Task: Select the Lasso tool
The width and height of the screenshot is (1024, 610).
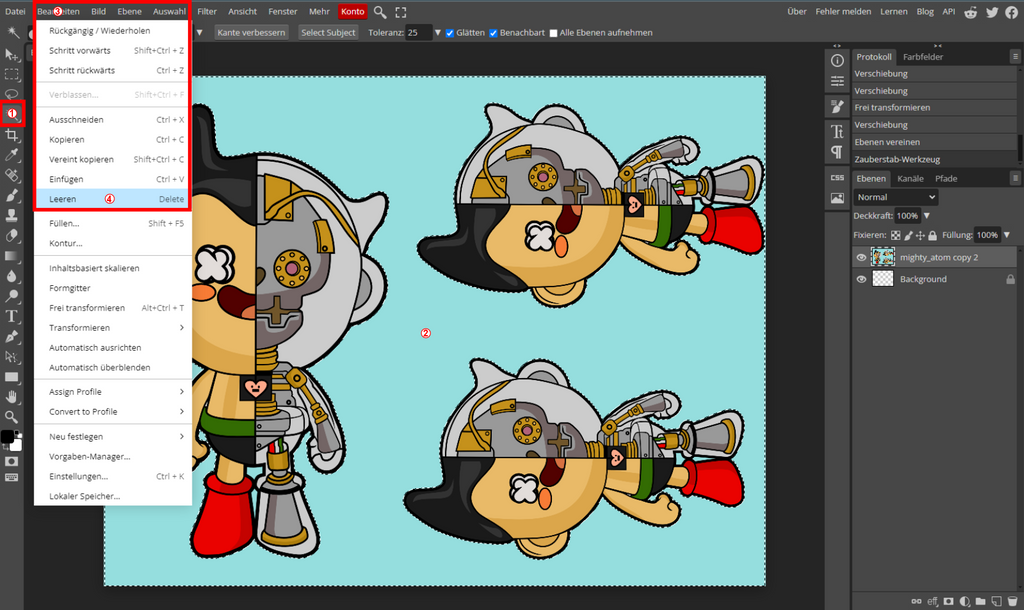Action: [12, 94]
